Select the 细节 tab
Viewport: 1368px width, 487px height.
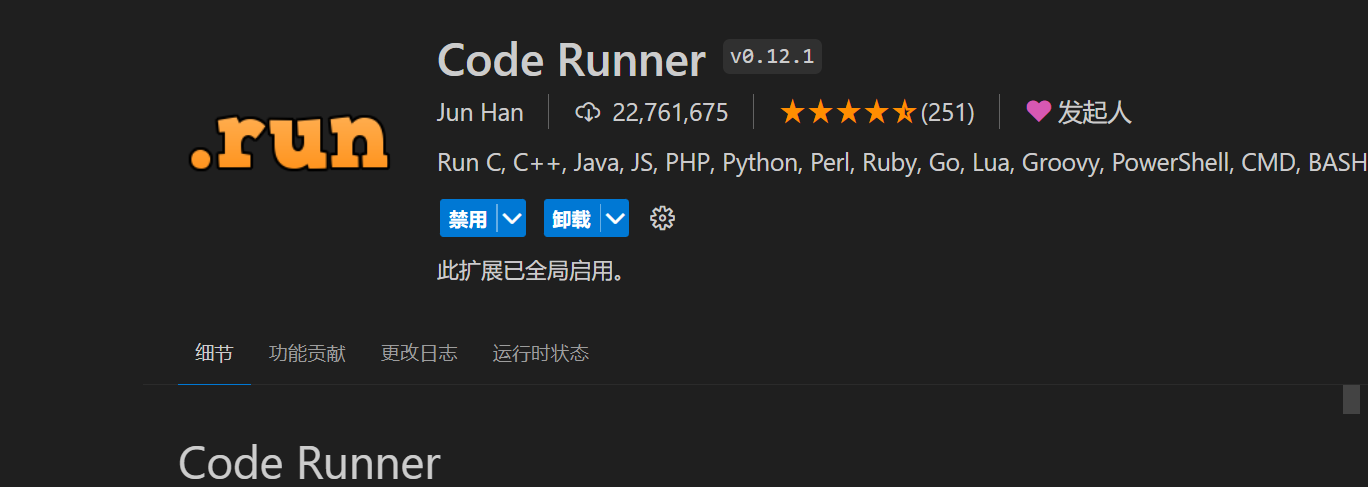click(x=214, y=353)
